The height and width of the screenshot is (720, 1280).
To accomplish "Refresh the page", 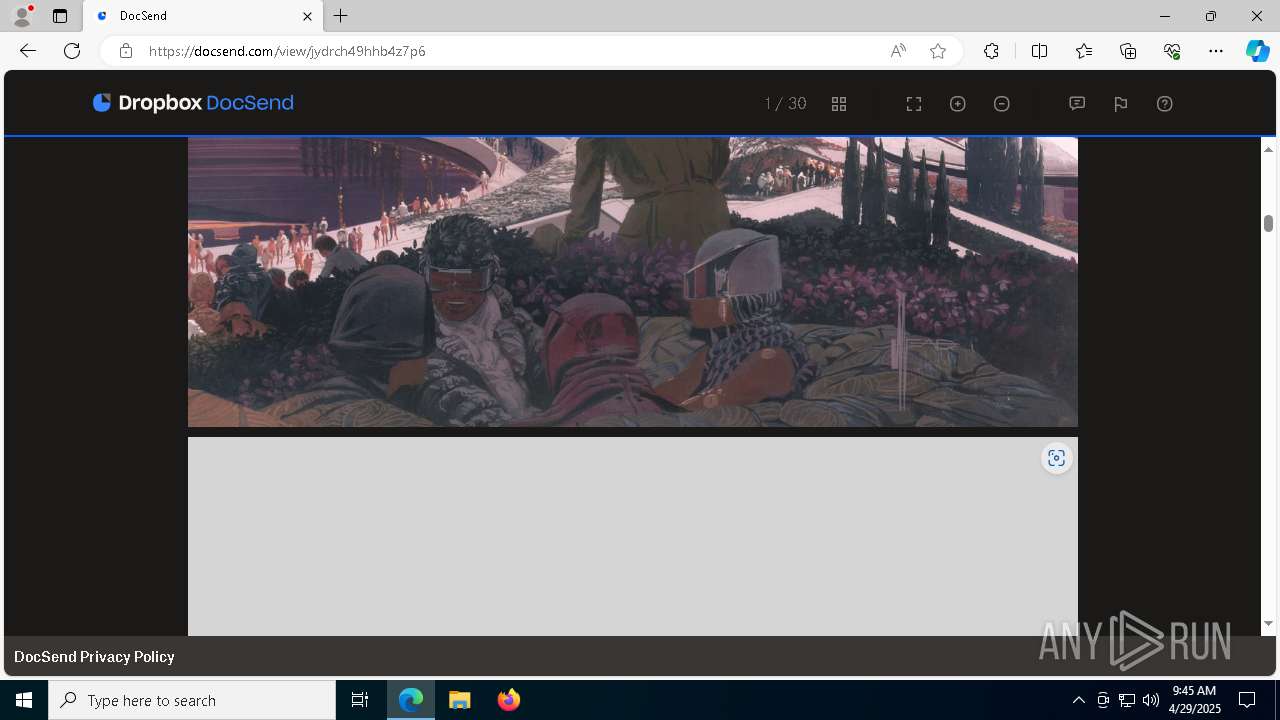I will click(72, 51).
